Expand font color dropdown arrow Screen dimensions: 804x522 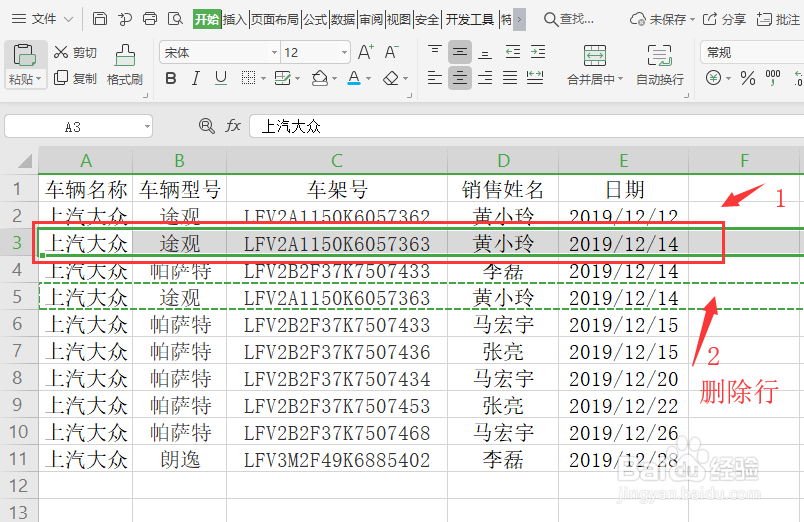pyautogui.click(x=368, y=78)
